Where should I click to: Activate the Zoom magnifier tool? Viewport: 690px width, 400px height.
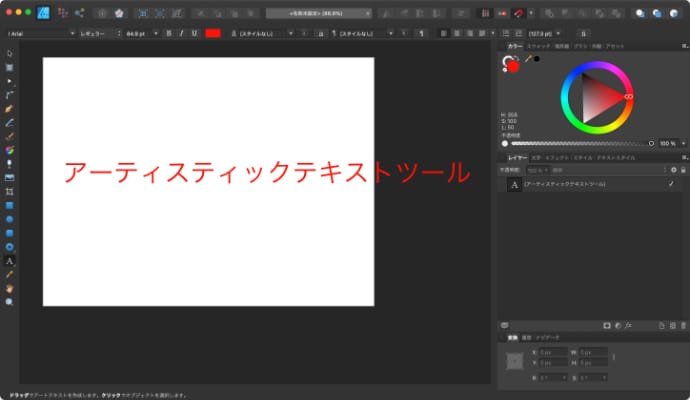[x=9, y=300]
